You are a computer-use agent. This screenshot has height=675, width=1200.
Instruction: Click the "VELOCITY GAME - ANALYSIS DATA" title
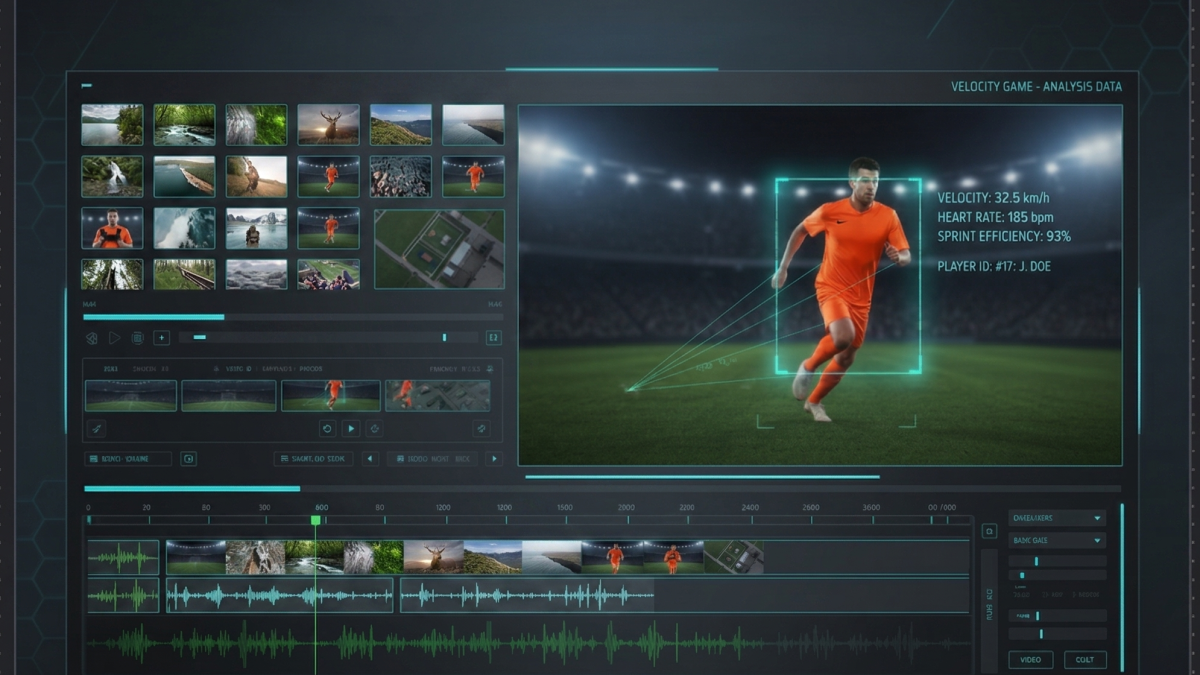tap(1036, 87)
